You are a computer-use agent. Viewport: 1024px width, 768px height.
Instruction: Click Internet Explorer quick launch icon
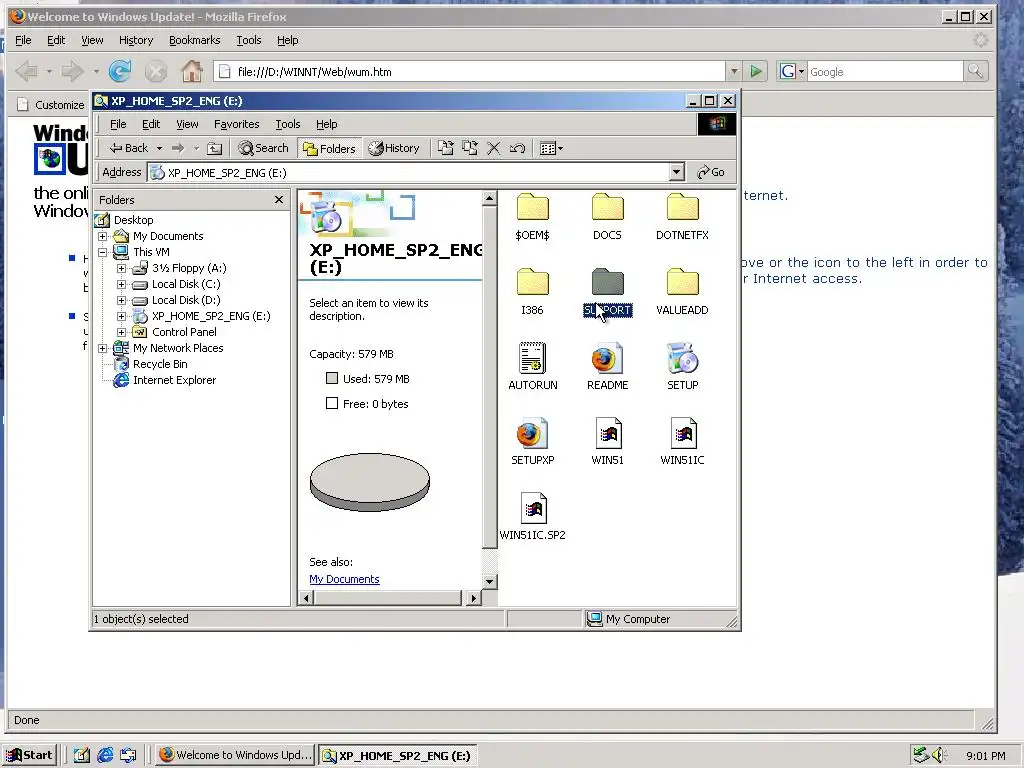104,755
